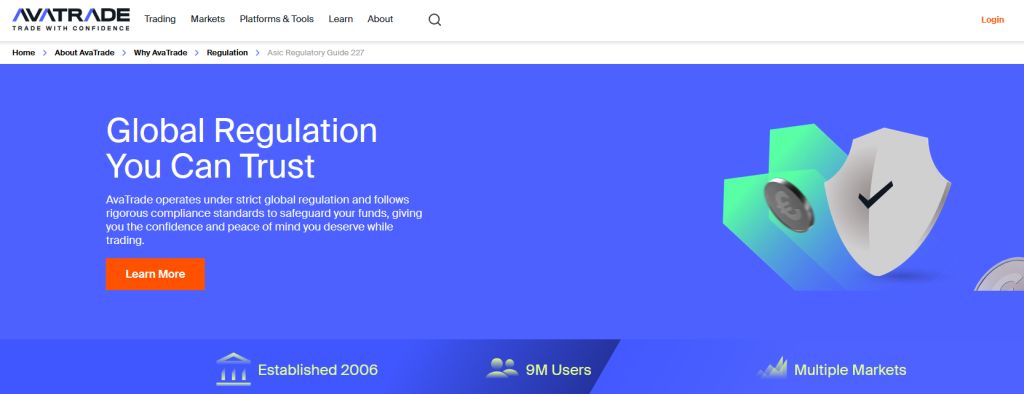Image resolution: width=1024 pixels, height=394 pixels.
Task: Open About AvaTrade breadcrumb
Action: pos(85,52)
